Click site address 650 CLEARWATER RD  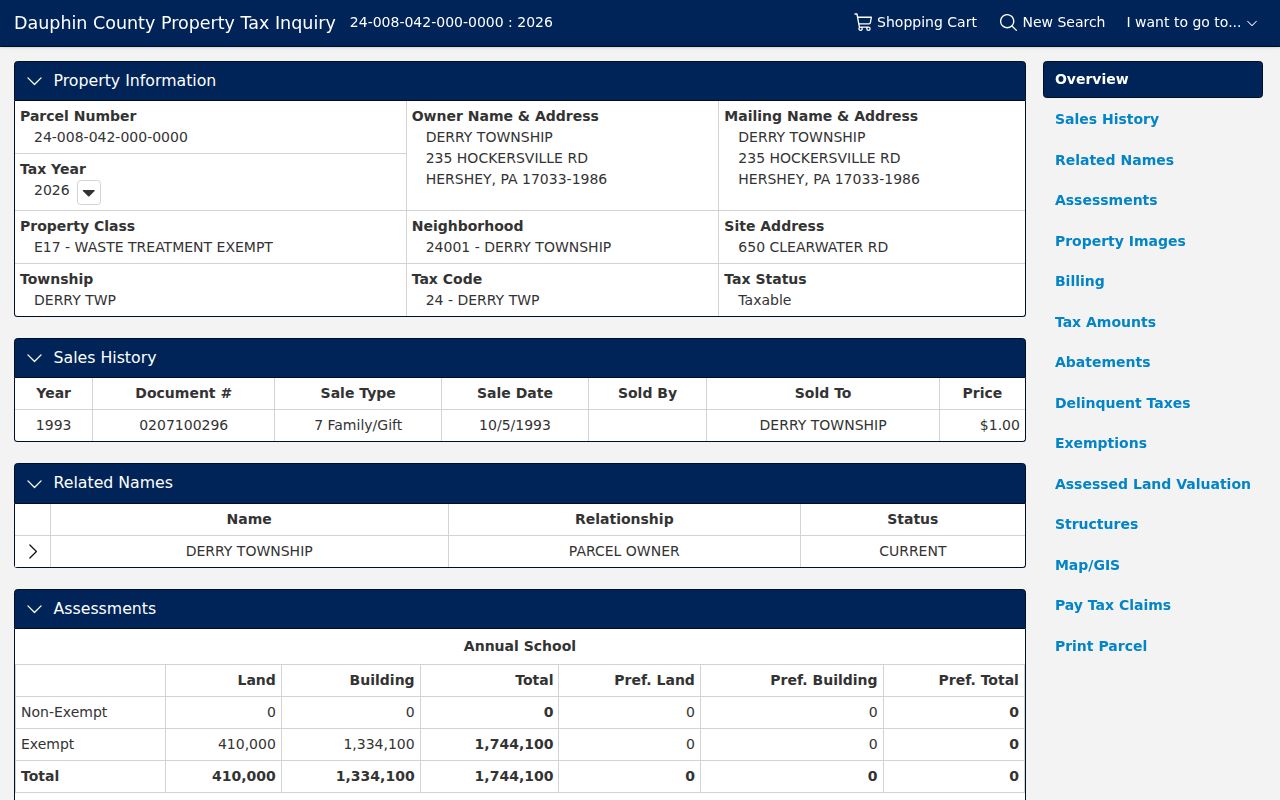[813, 247]
